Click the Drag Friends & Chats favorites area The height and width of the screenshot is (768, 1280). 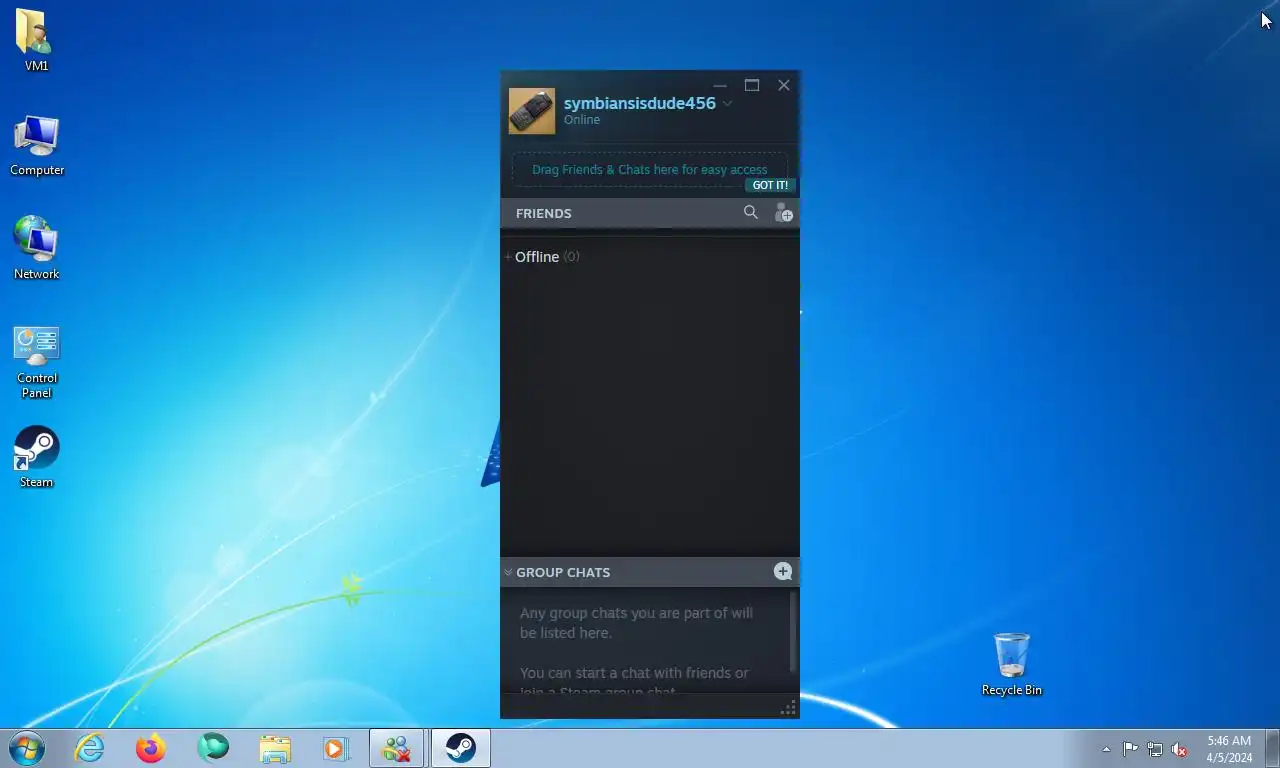click(x=650, y=170)
